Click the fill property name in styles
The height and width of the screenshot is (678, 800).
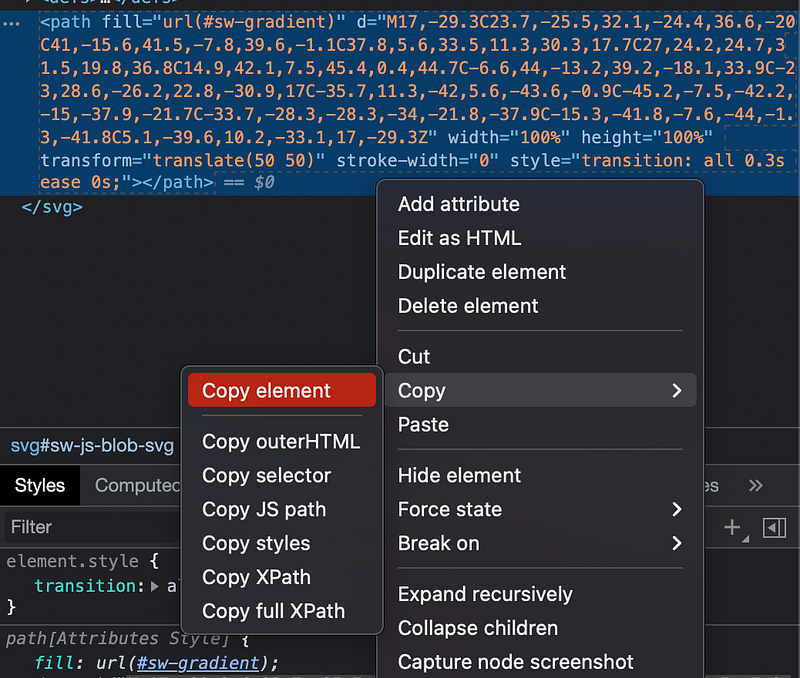coord(54,663)
